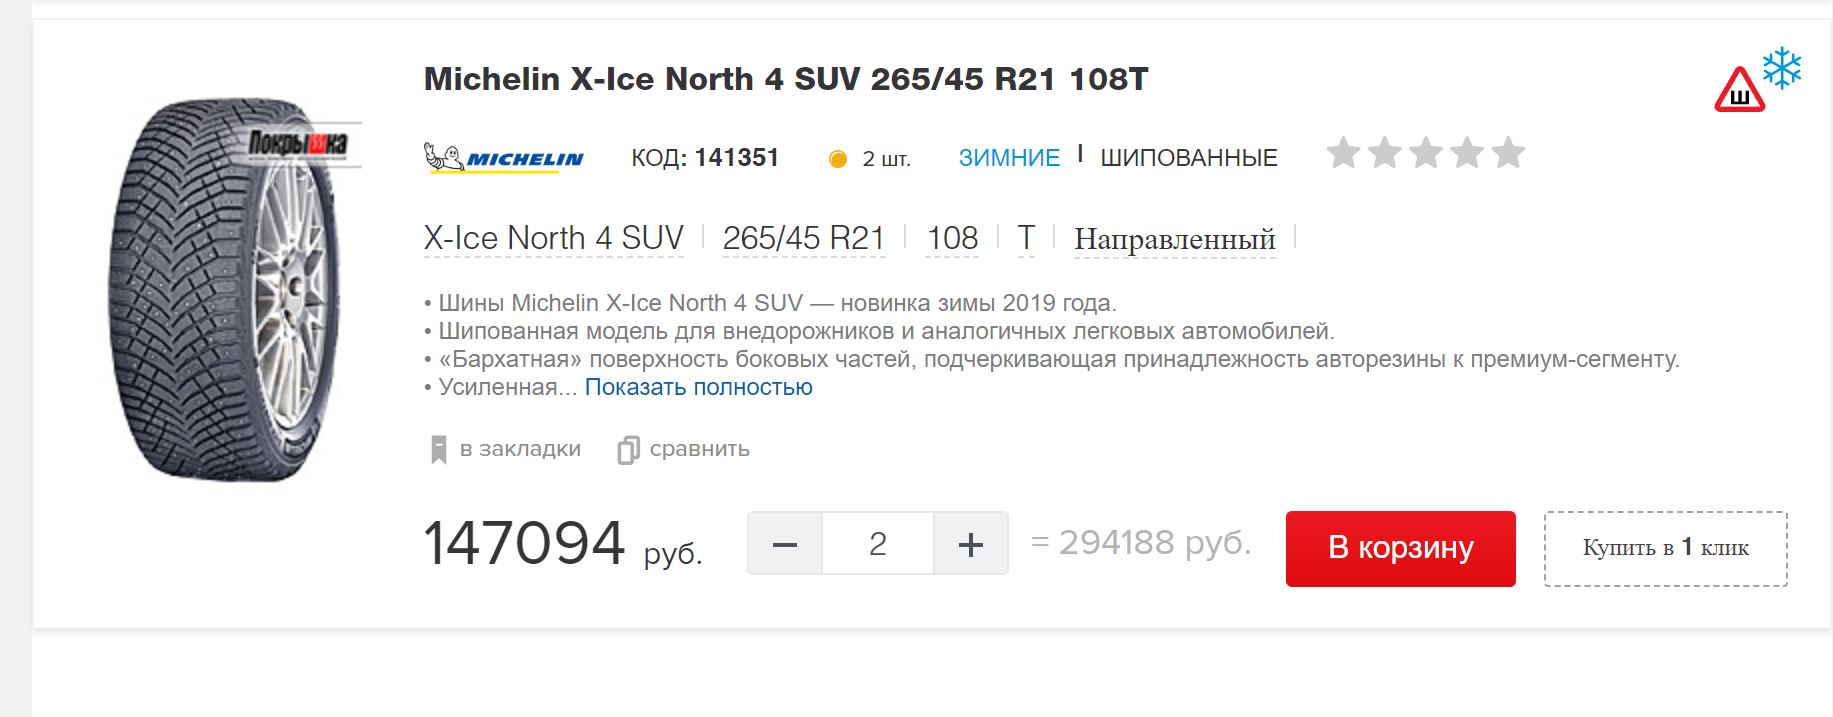Click the red studded-tire triangle icon
The height and width of the screenshot is (717, 1833).
click(x=1739, y=90)
